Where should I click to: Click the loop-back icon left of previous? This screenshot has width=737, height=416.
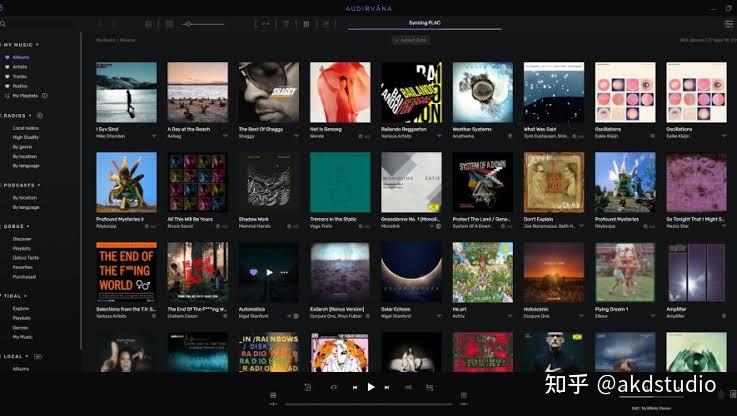tap(333, 387)
